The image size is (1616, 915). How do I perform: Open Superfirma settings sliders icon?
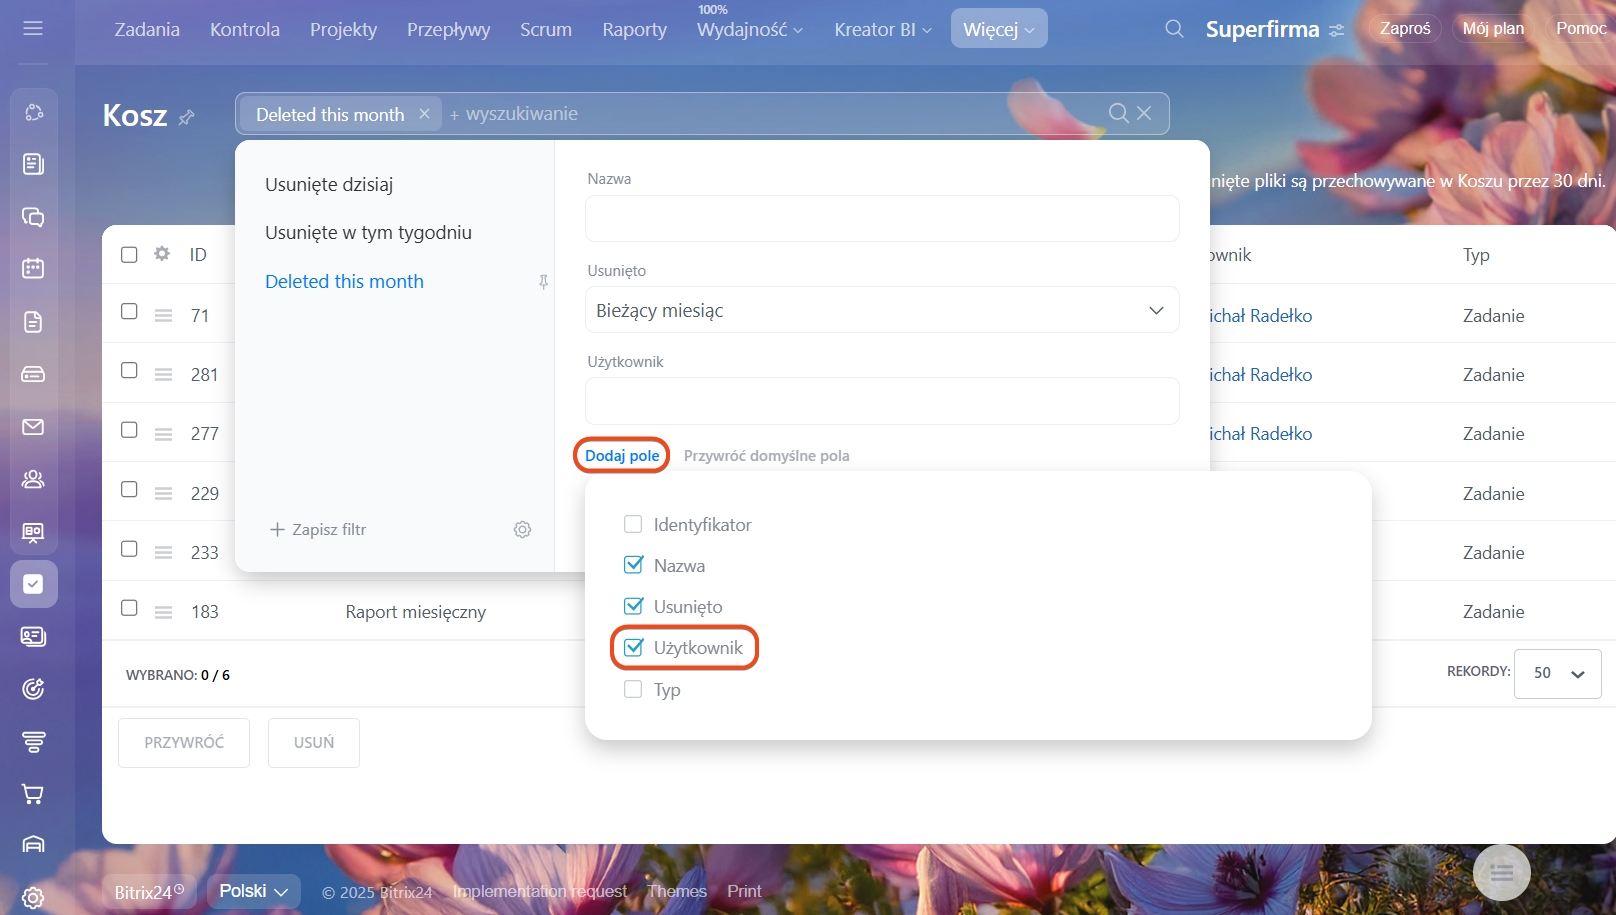pos(1337,31)
